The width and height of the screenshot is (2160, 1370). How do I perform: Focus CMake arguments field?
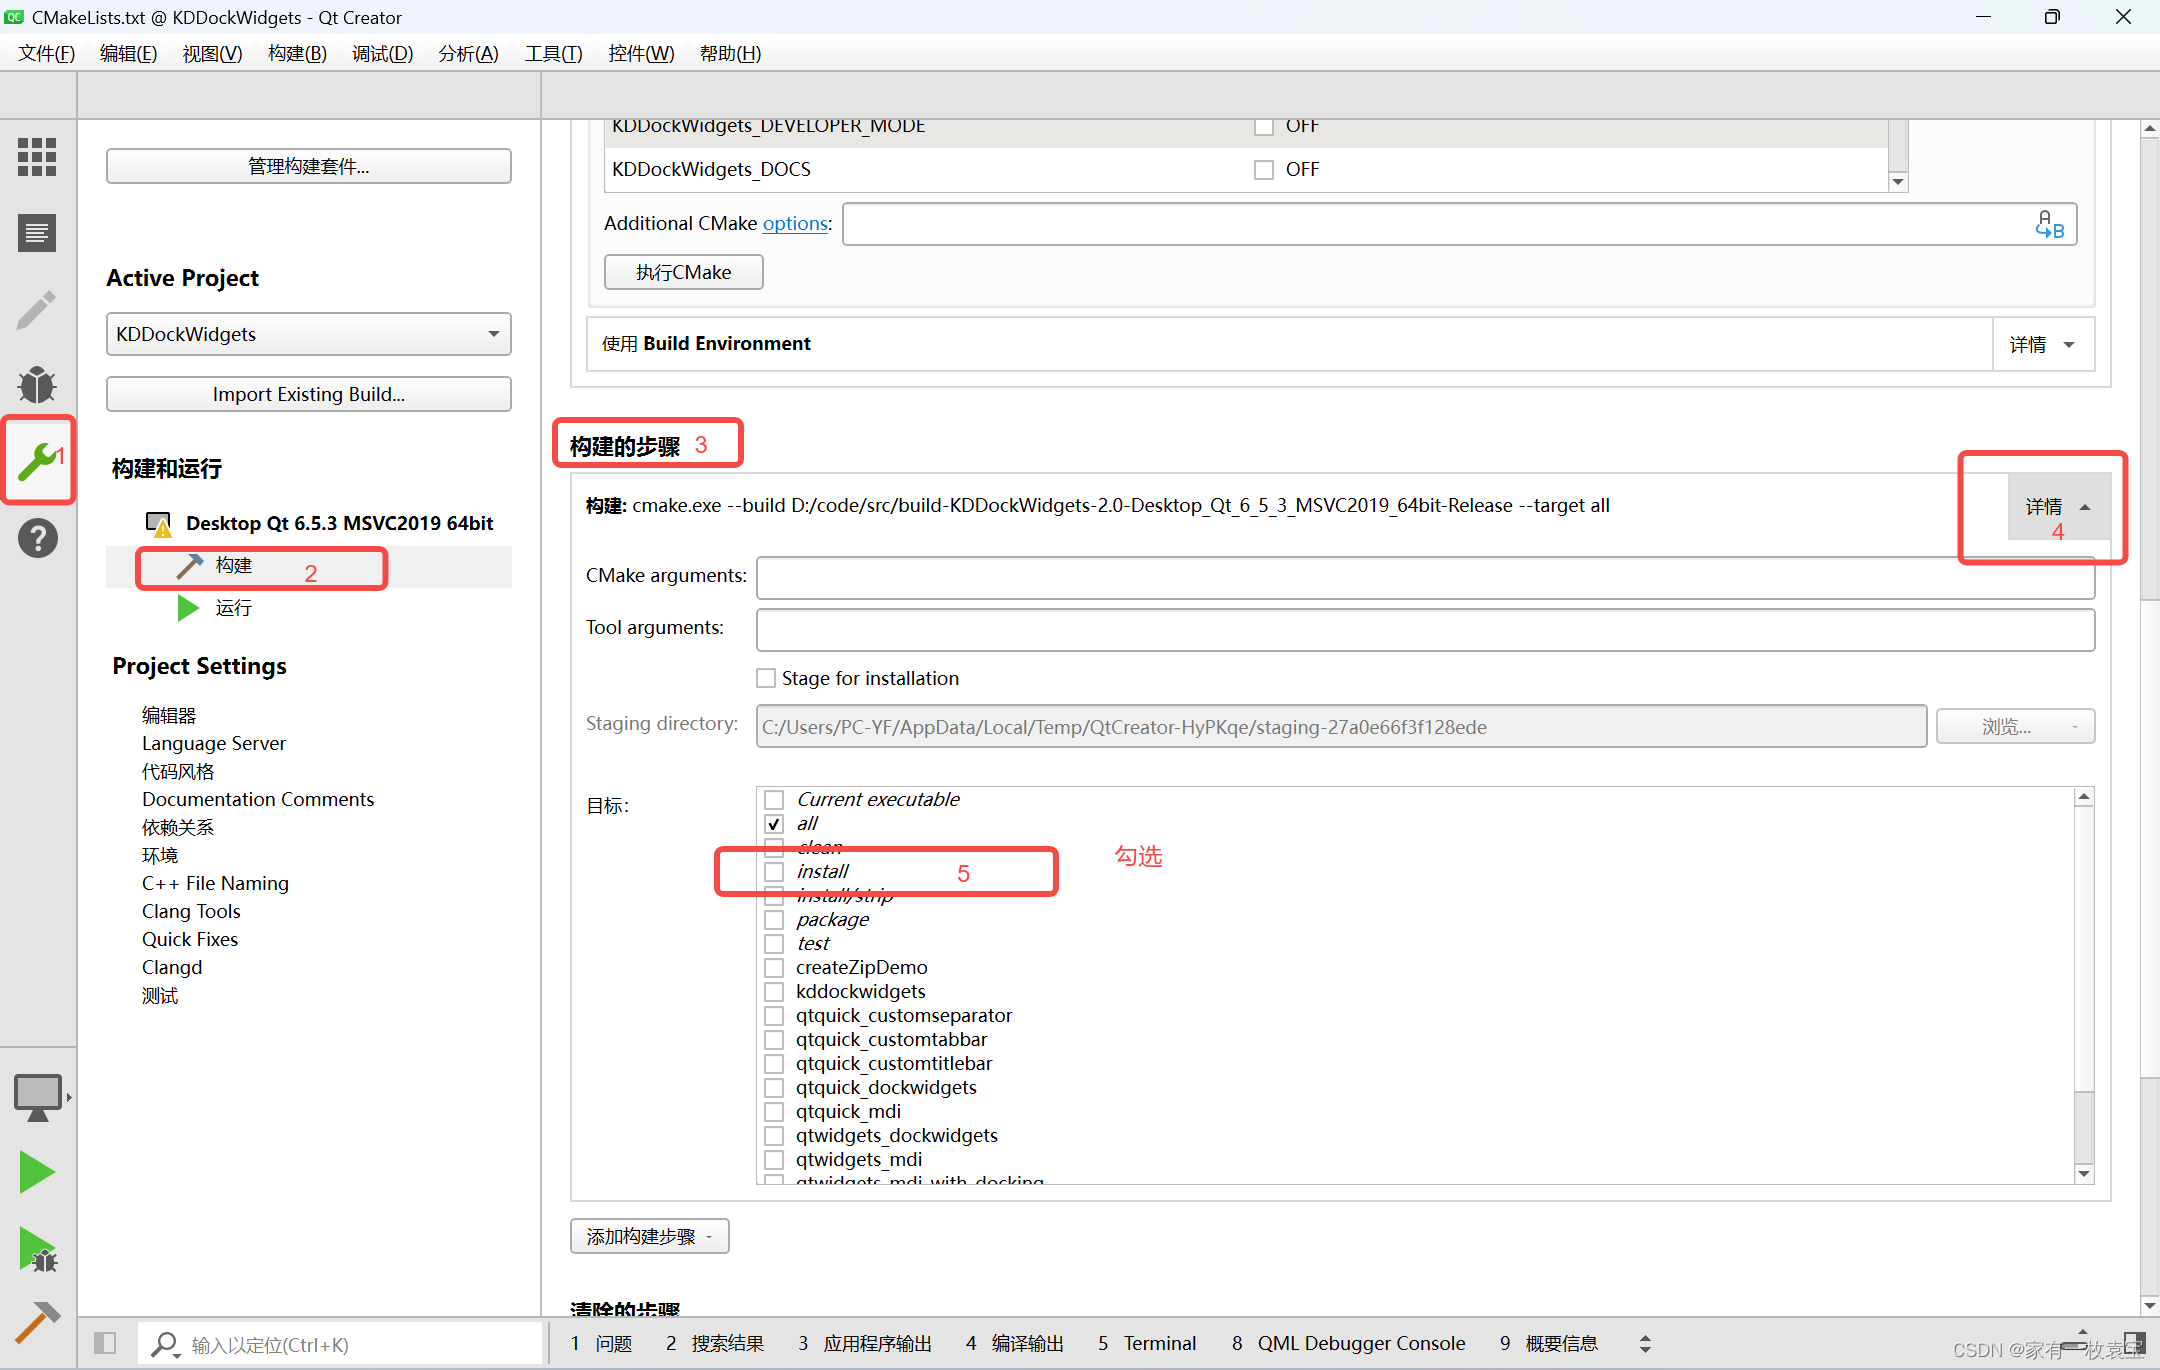1425,576
